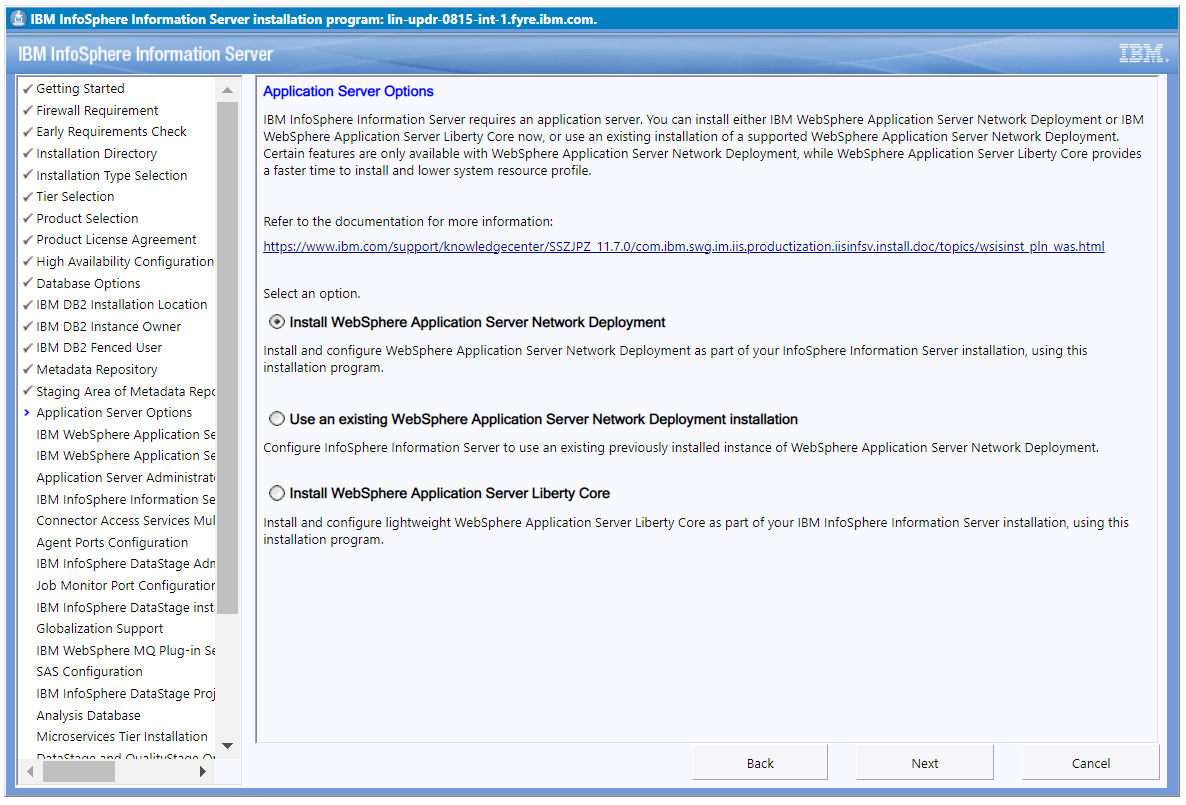The image size is (1186, 805).
Task: Select Install WebSphere Application Server Network Deployment
Action: [x=276, y=321]
